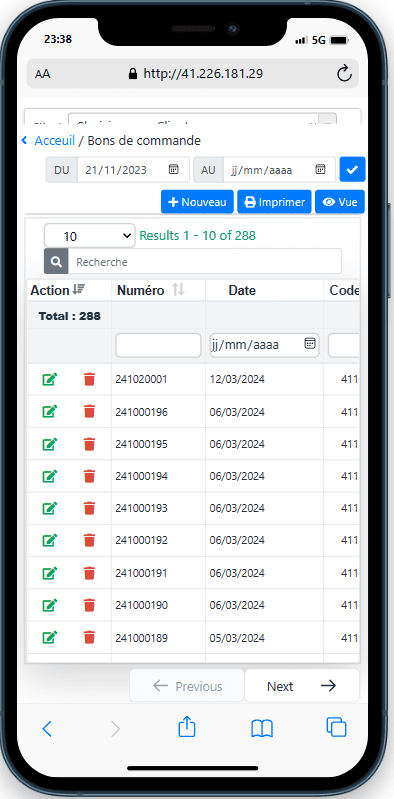Click Results 1 - 10 of 288 text

pos(198,236)
